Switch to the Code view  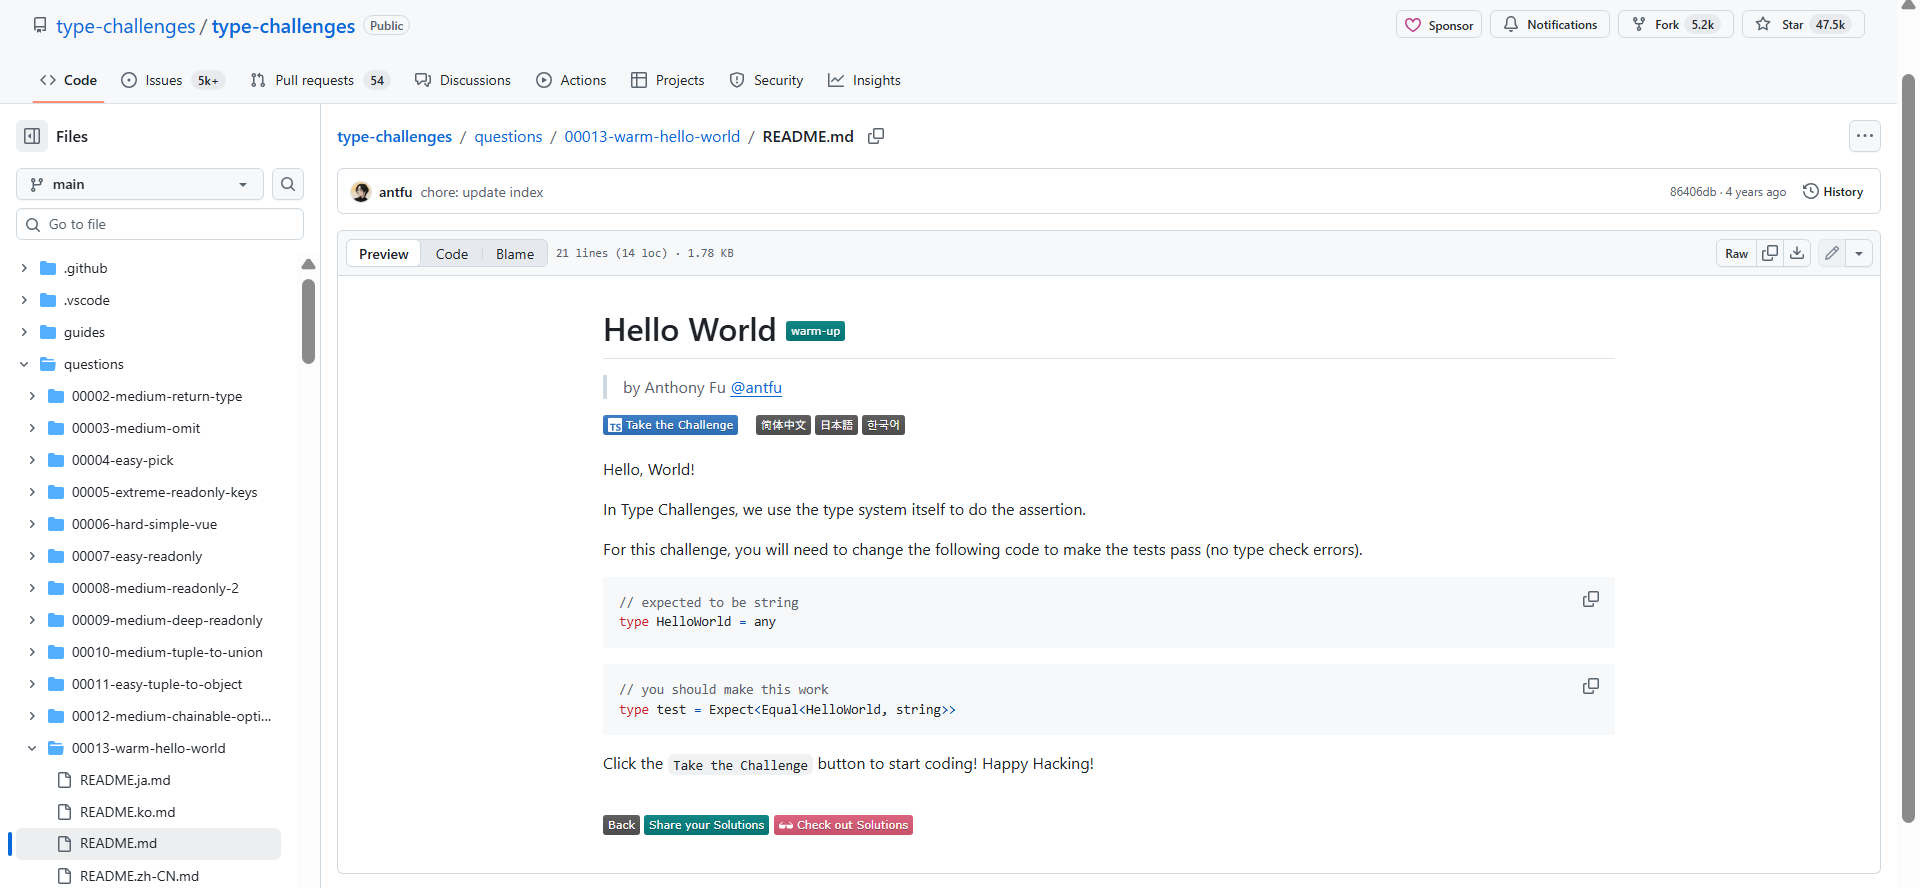tap(451, 254)
